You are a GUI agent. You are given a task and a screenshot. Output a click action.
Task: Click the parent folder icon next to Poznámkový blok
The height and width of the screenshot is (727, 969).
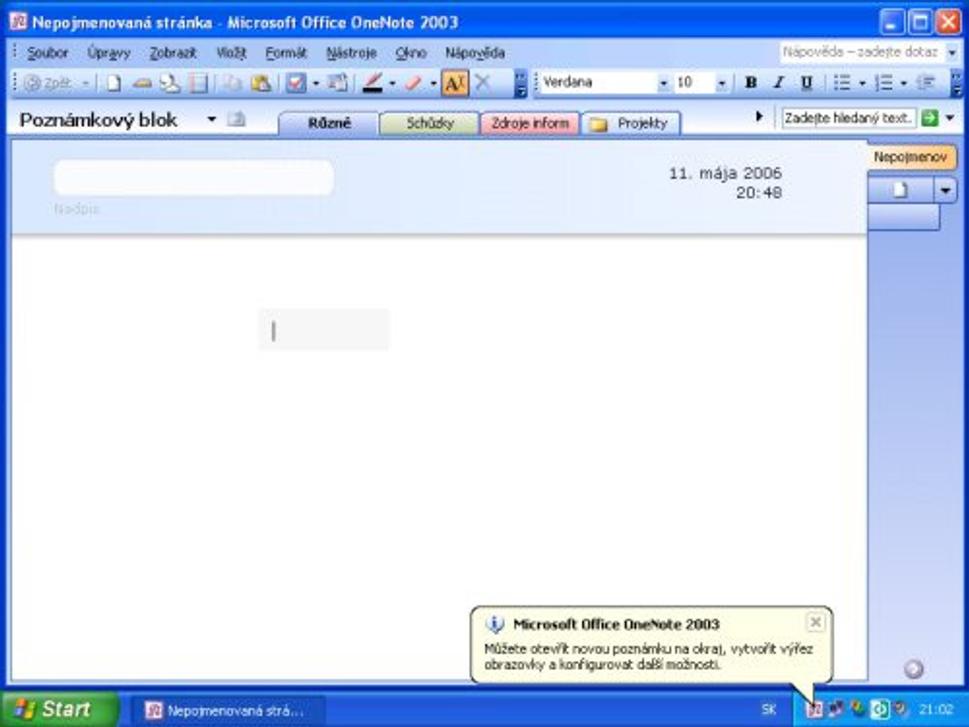click(235, 119)
